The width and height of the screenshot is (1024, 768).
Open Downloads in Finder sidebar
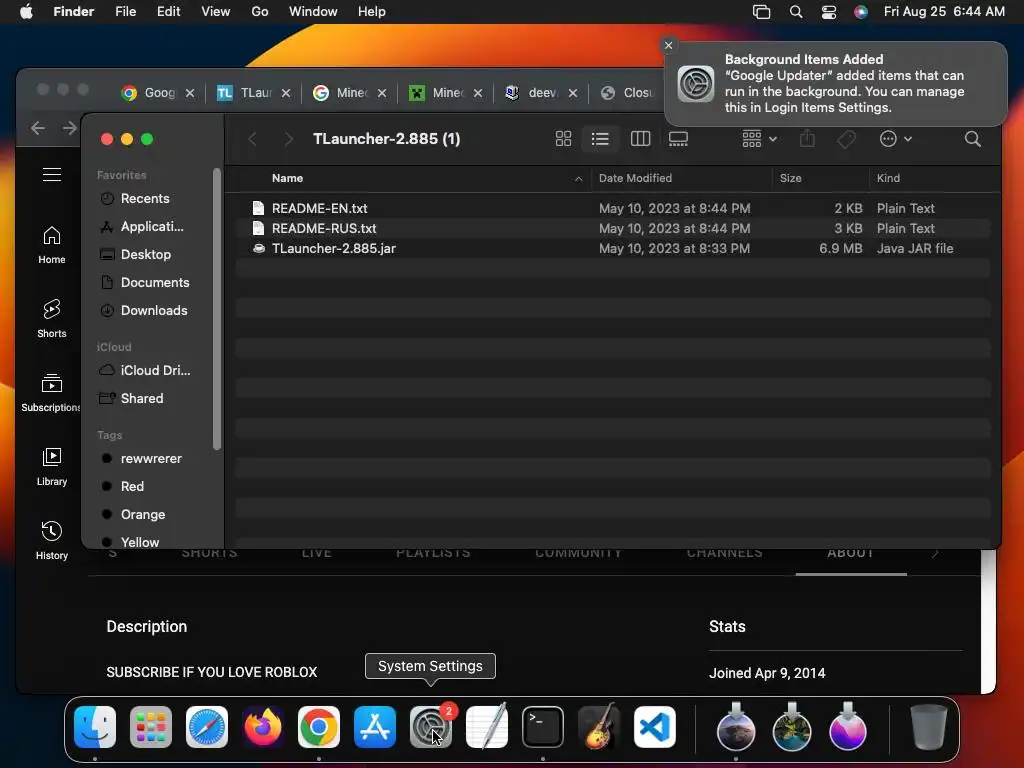coord(143,311)
